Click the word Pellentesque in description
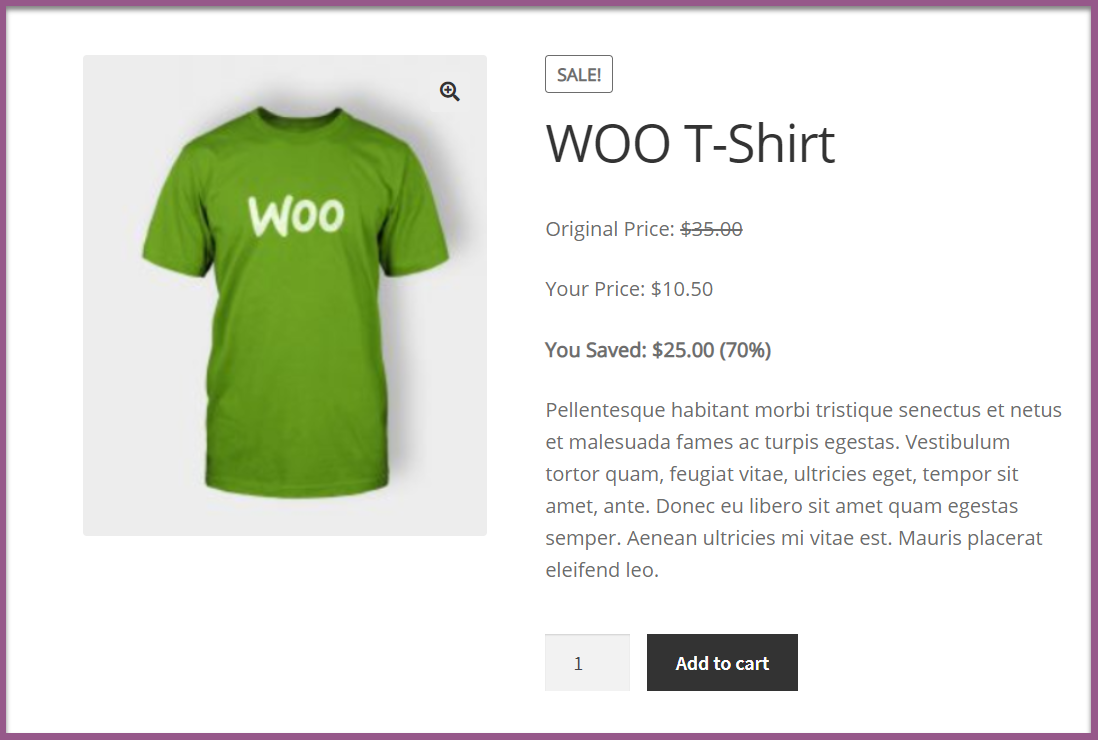 [606, 410]
